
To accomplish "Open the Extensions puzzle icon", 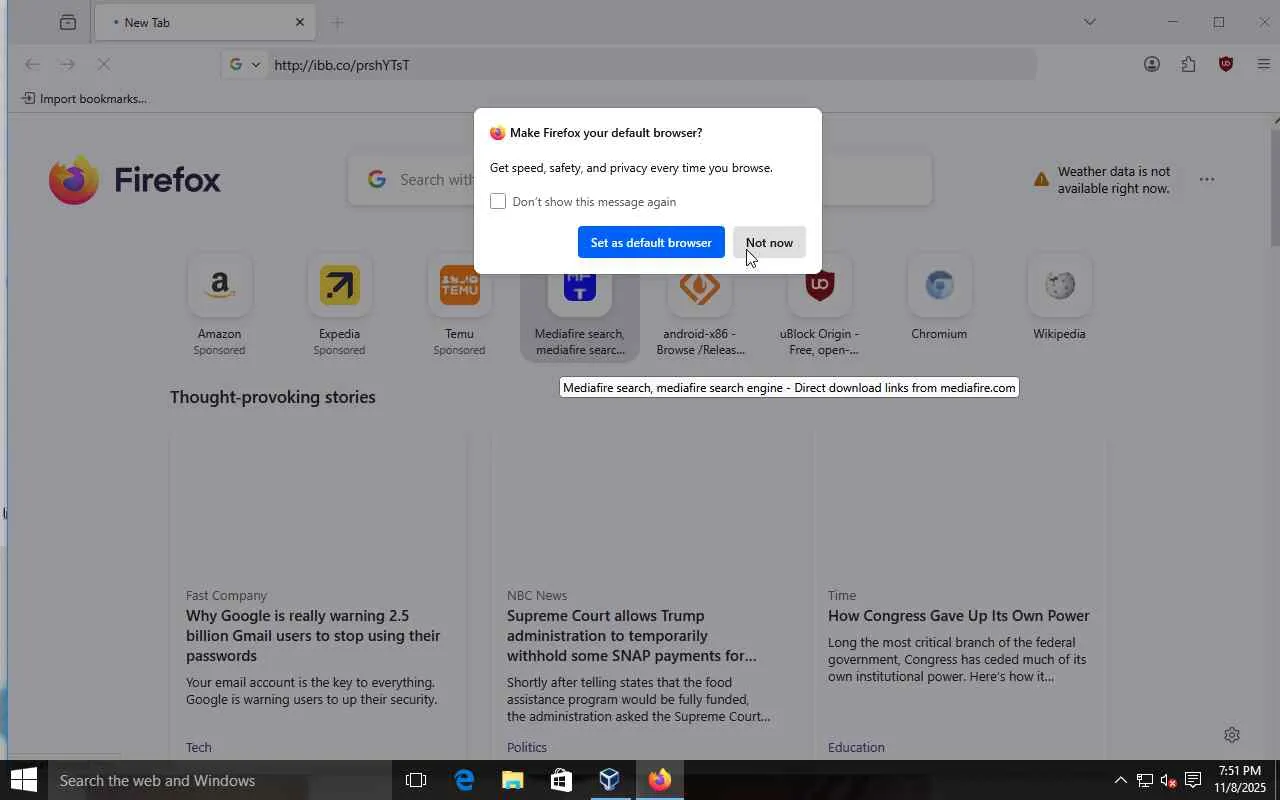I will tap(1188, 65).
